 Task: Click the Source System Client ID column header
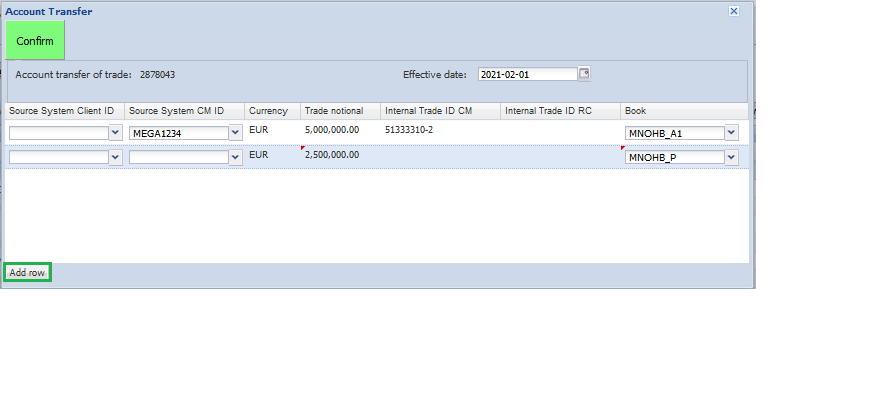coord(62,111)
